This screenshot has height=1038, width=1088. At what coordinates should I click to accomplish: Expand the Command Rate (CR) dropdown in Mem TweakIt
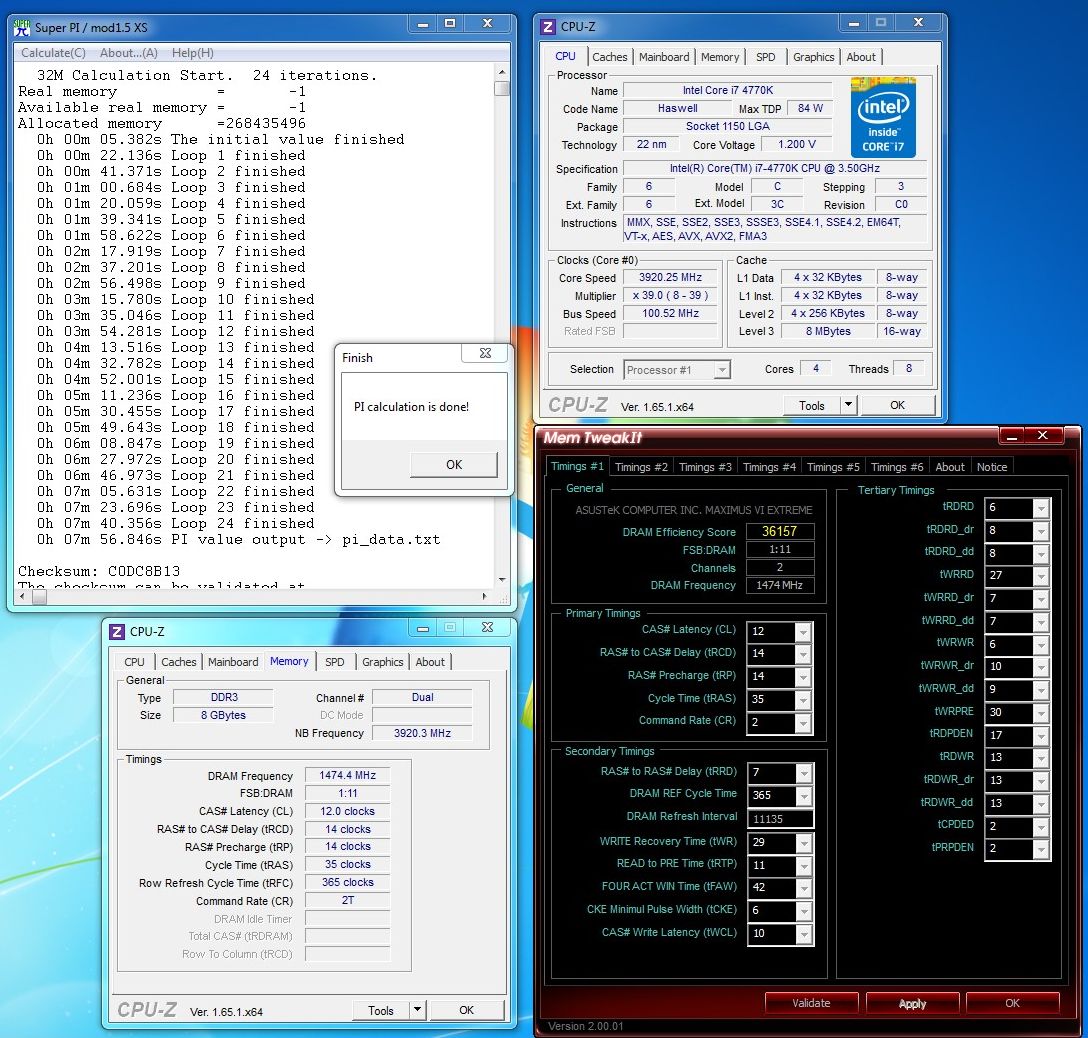[x=802, y=723]
